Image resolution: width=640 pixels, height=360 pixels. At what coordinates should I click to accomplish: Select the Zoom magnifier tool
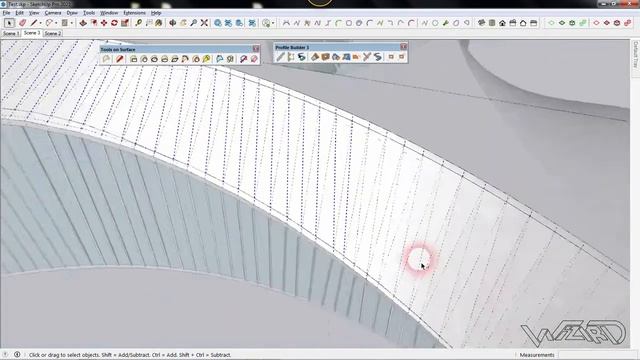pos(193,23)
